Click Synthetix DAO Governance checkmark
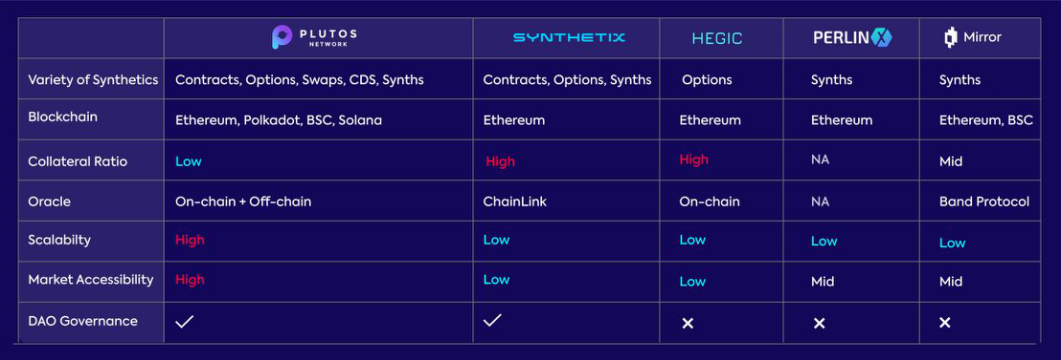Image resolution: width=1061 pixels, height=360 pixels. click(x=493, y=320)
